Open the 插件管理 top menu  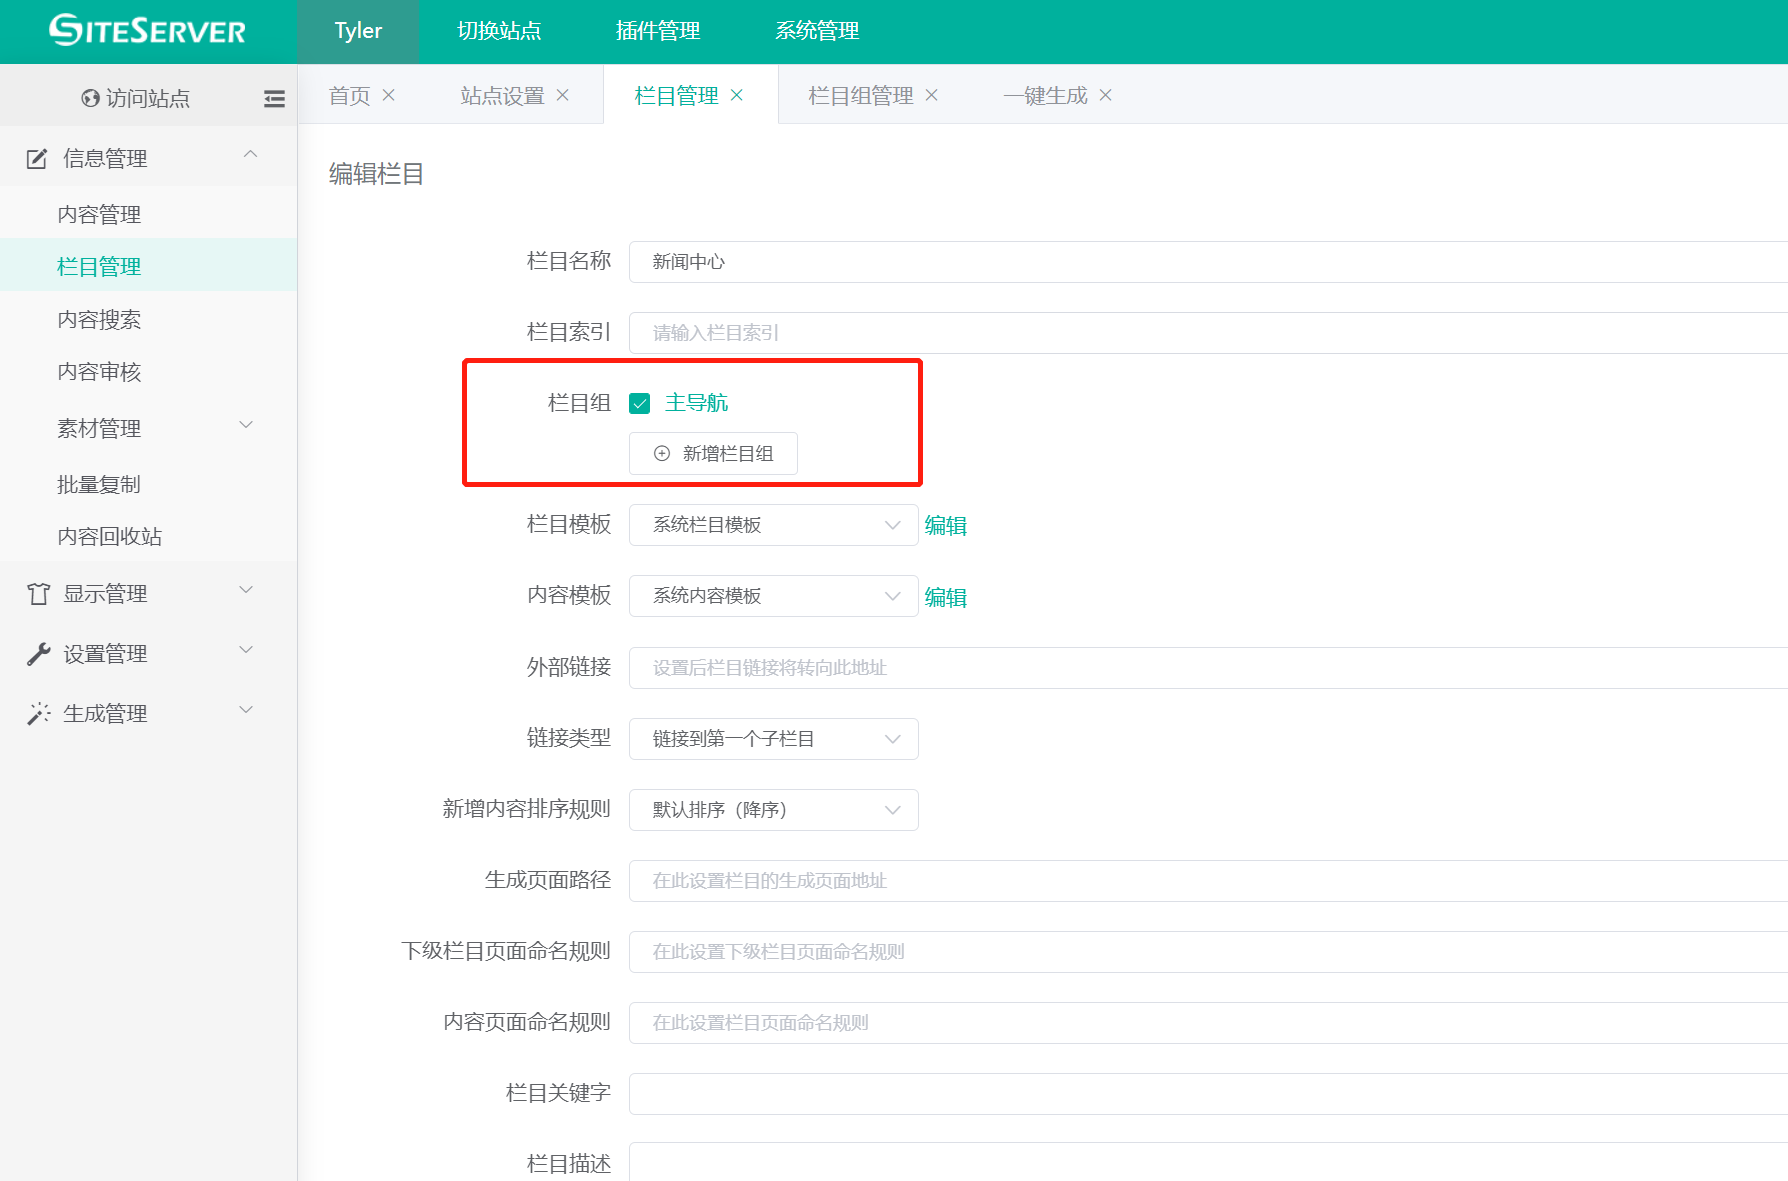(x=657, y=31)
